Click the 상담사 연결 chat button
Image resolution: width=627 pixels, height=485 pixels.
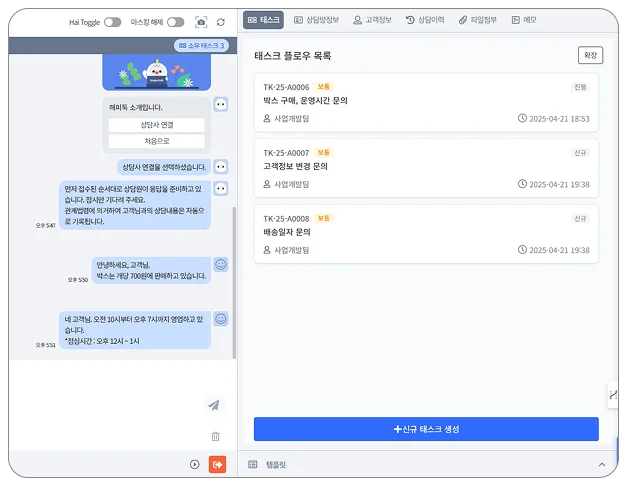157,125
